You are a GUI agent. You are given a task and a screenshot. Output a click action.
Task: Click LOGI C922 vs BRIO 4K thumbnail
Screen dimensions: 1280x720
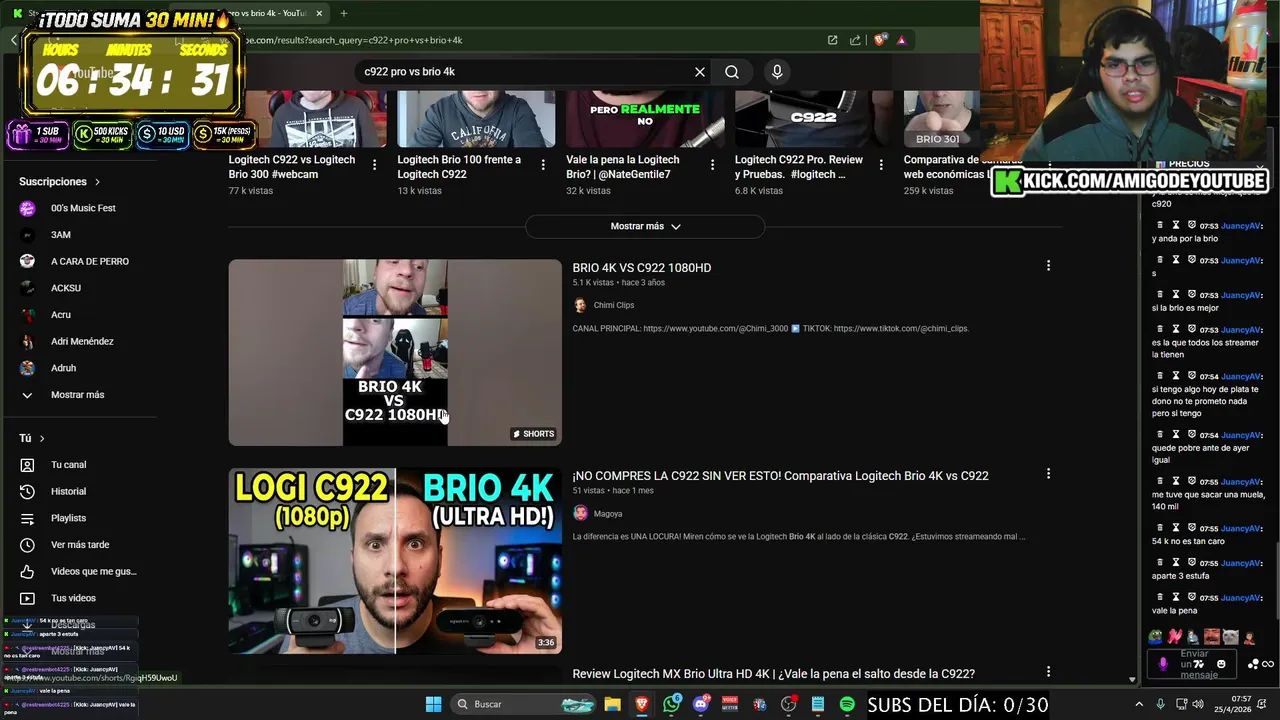[x=395, y=560]
